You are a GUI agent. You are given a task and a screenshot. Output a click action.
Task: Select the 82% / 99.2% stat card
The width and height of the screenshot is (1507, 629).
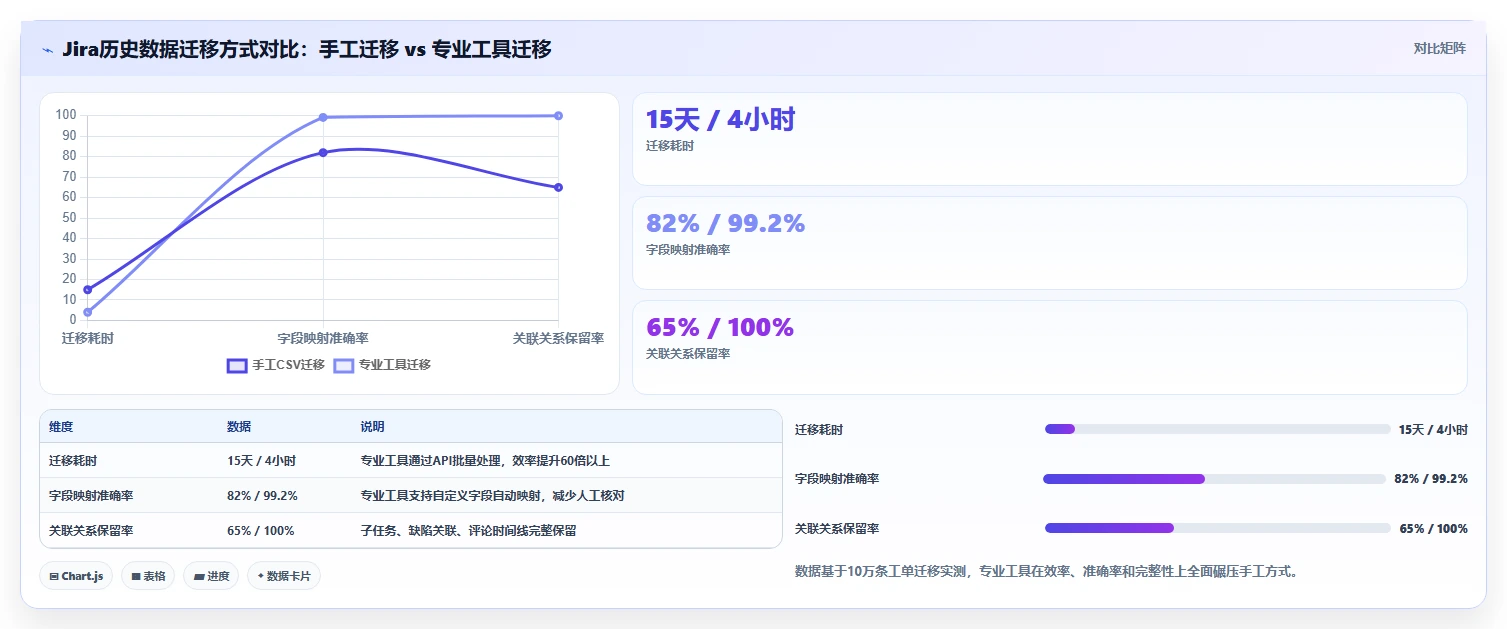pyautogui.click(x=1049, y=243)
